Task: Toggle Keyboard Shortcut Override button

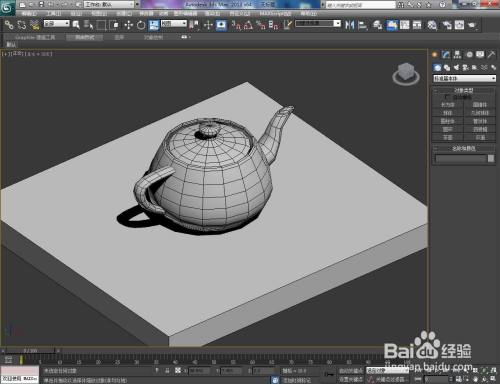Action: (x=222, y=25)
